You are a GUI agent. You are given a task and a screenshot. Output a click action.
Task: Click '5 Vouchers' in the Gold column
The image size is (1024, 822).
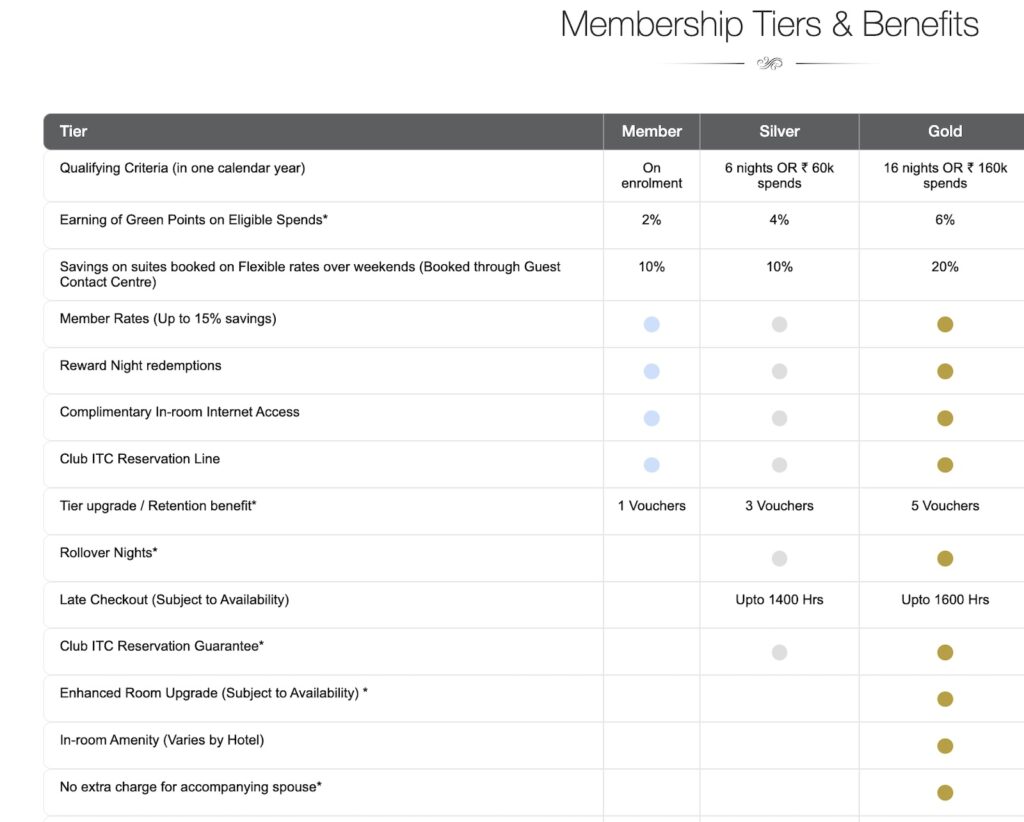click(x=945, y=506)
